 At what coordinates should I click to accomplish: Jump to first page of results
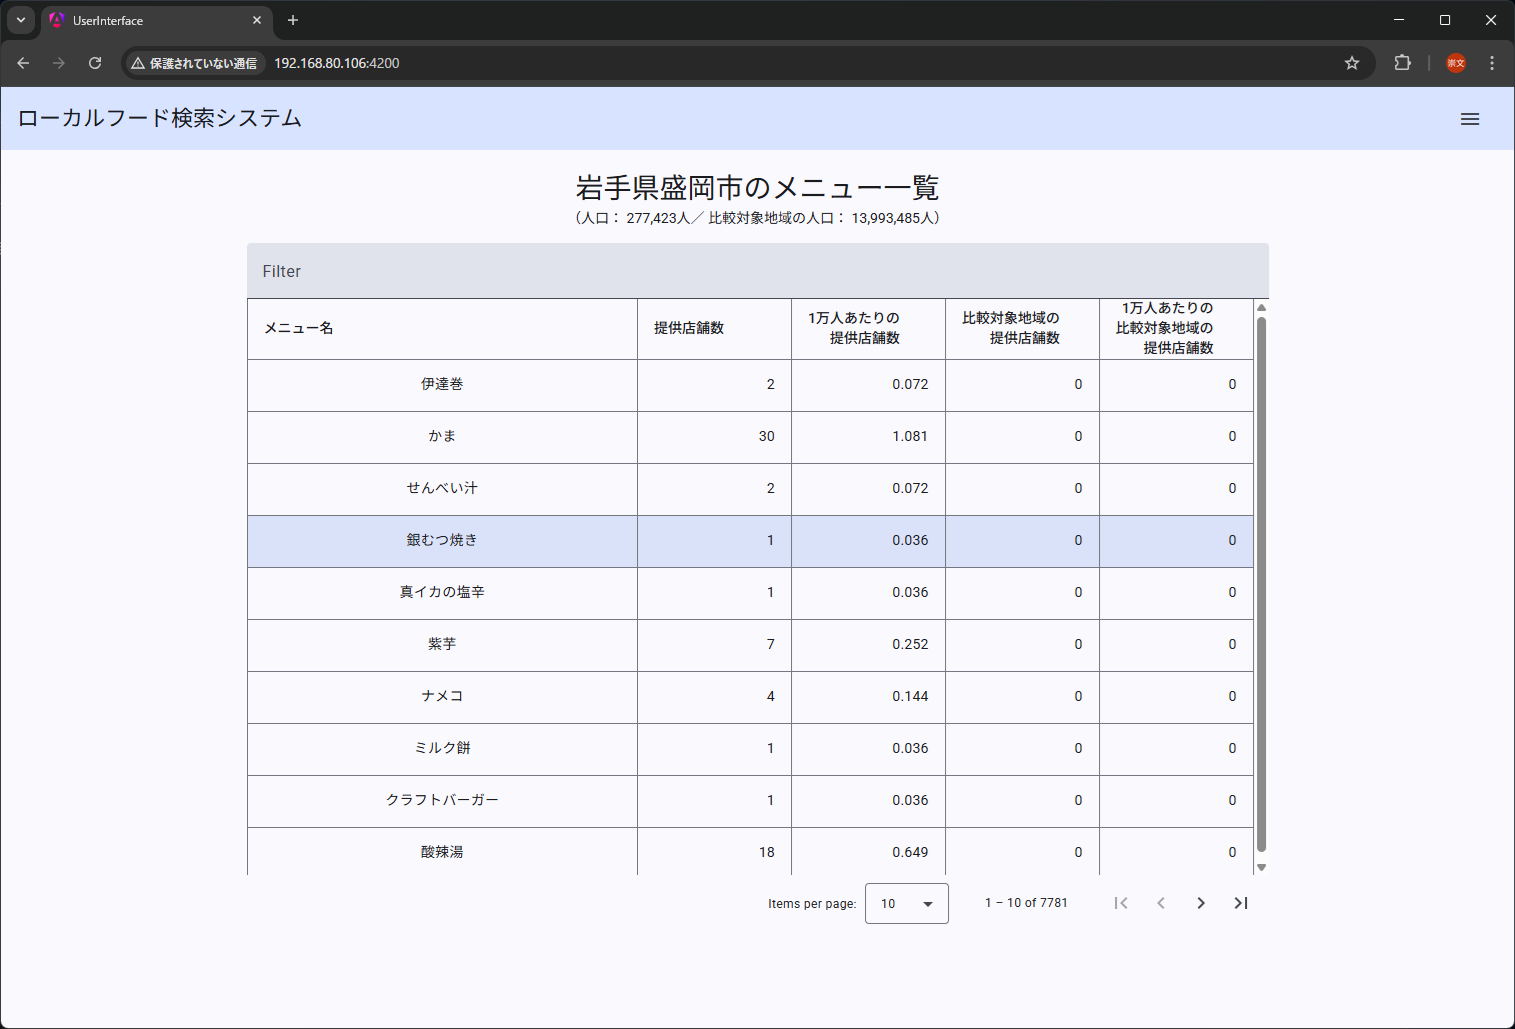coord(1121,903)
